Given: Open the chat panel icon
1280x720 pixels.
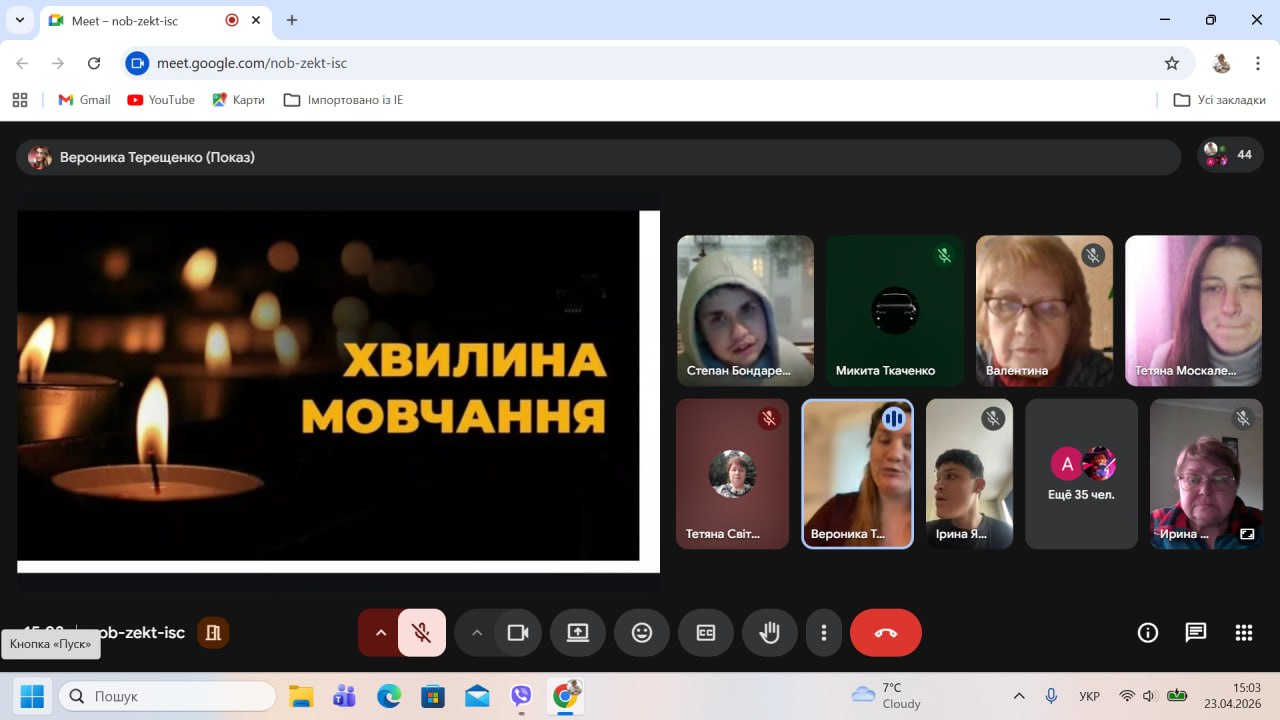Looking at the screenshot, I should (x=1195, y=632).
